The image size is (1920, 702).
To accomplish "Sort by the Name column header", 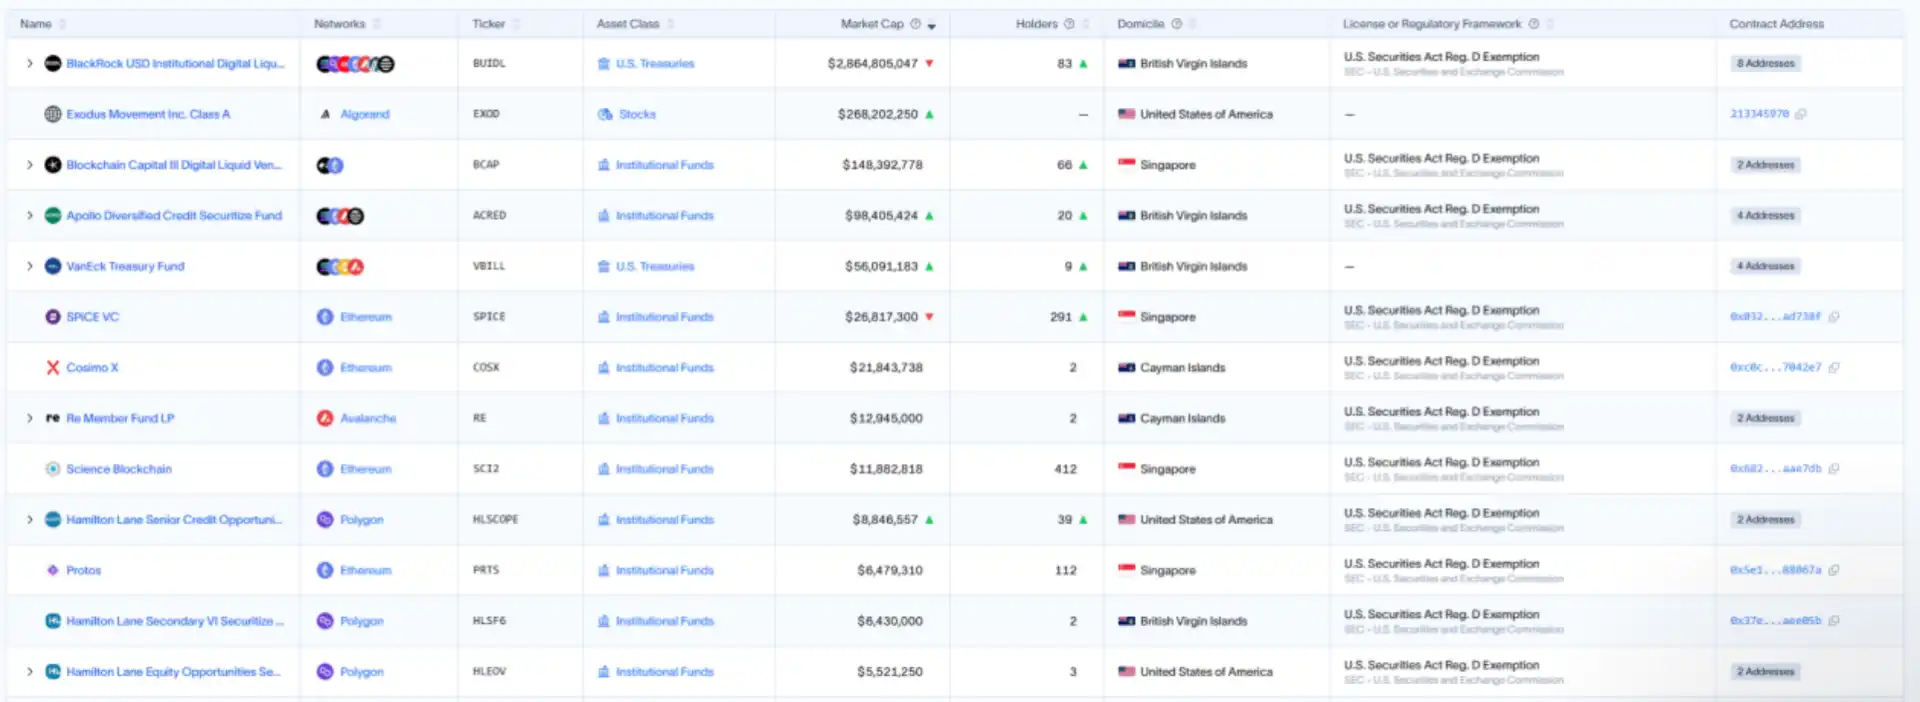I will [36, 24].
